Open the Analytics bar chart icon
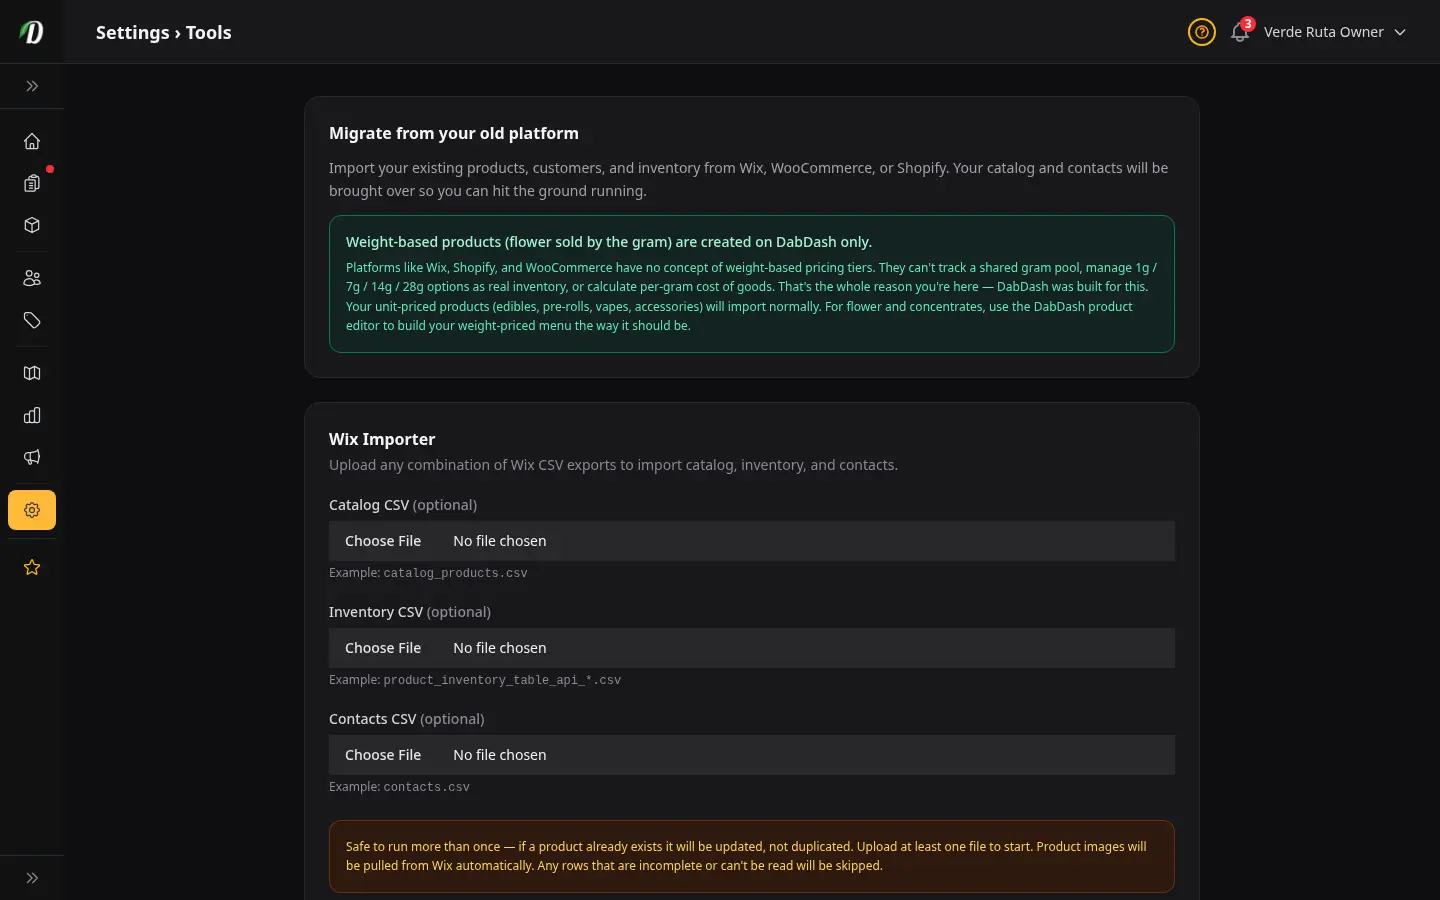The image size is (1440, 900). click(x=32, y=415)
